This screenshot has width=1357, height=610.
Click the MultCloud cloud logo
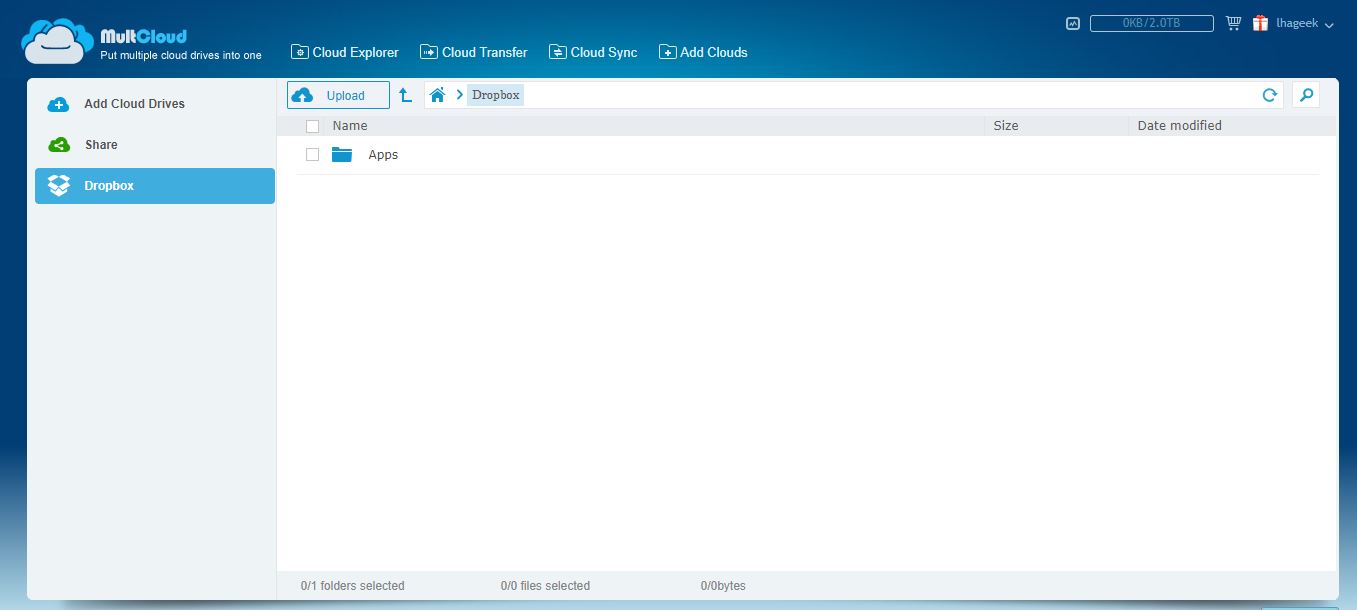point(58,42)
